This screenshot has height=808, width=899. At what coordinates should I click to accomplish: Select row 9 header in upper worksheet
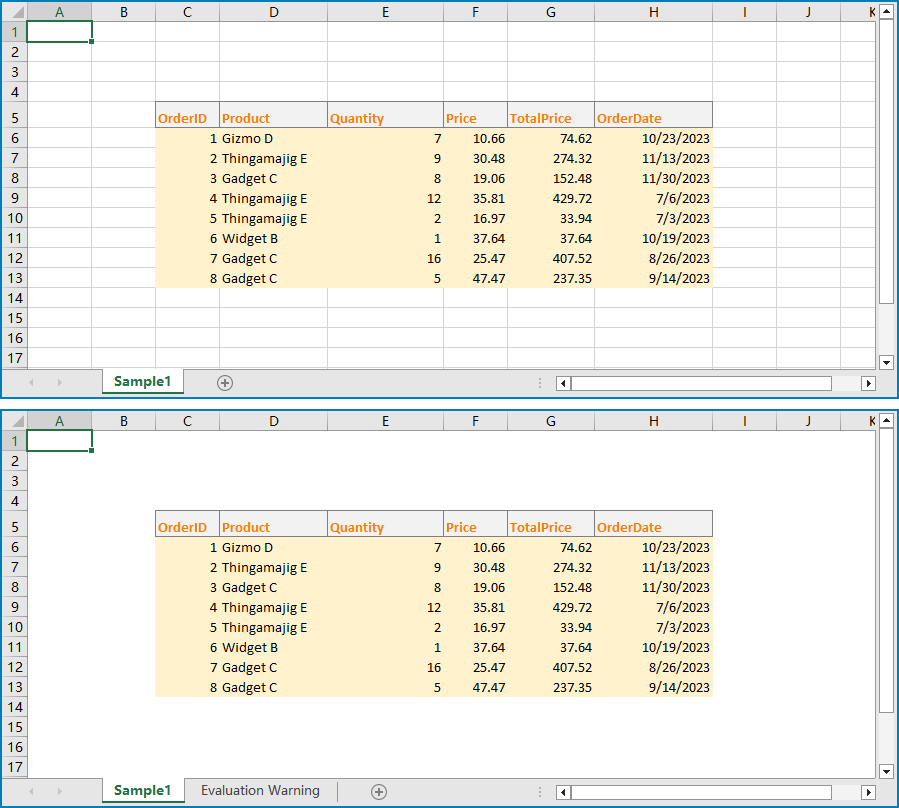(14, 198)
